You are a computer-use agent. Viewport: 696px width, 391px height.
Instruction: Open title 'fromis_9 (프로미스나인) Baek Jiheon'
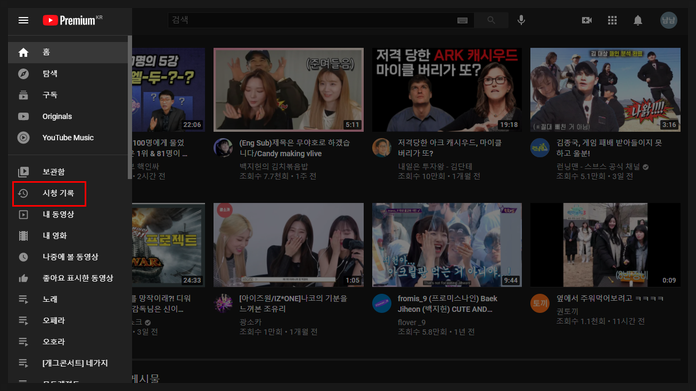coord(447,304)
